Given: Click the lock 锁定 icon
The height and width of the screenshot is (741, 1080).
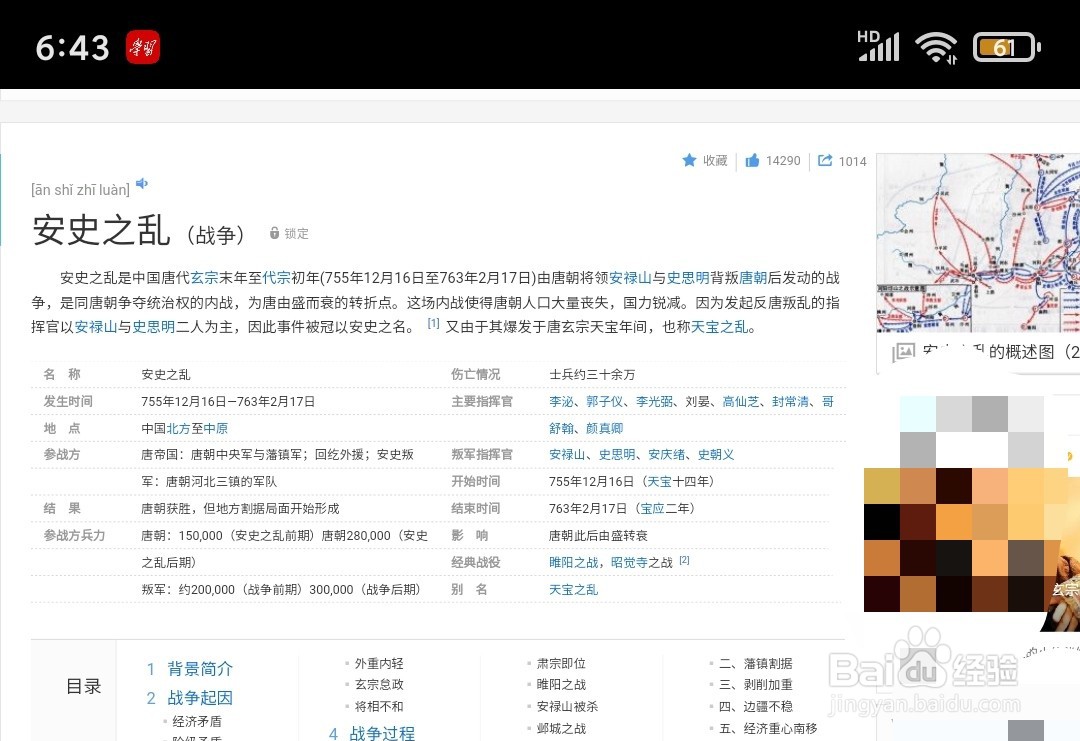Looking at the screenshot, I should 274,233.
